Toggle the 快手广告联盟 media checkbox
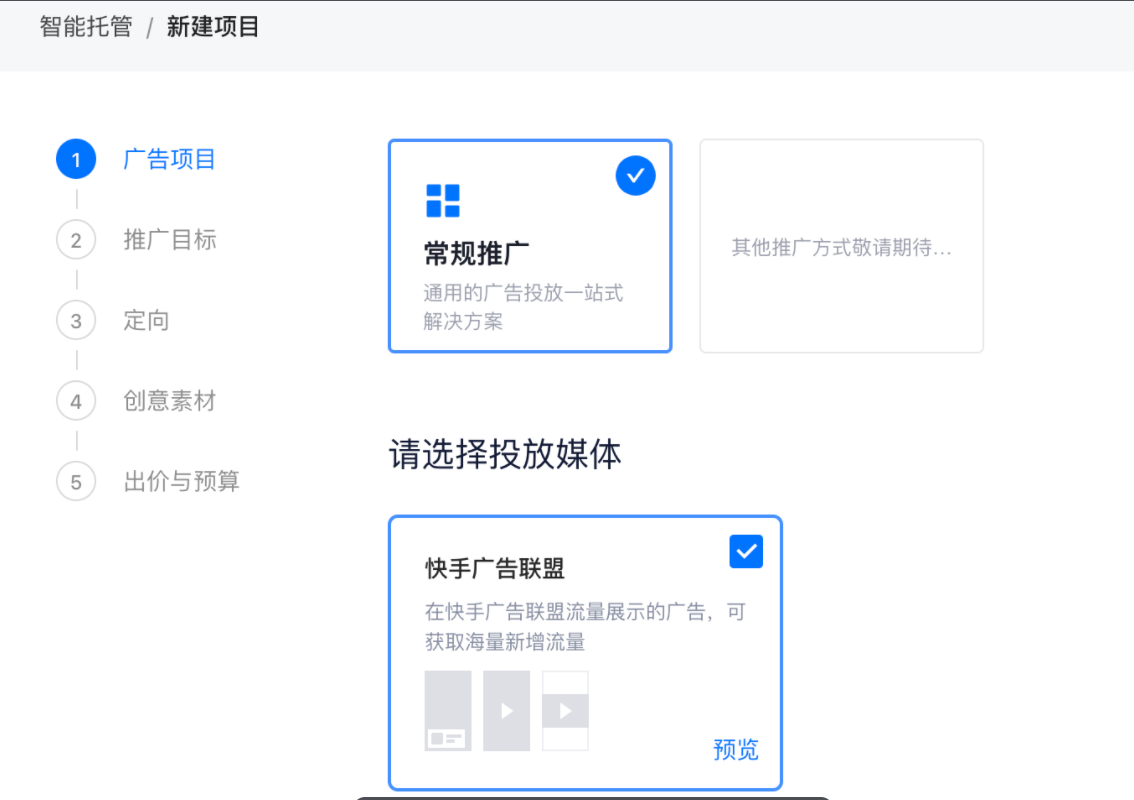This screenshot has width=1134, height=800. tap(746, 551)
